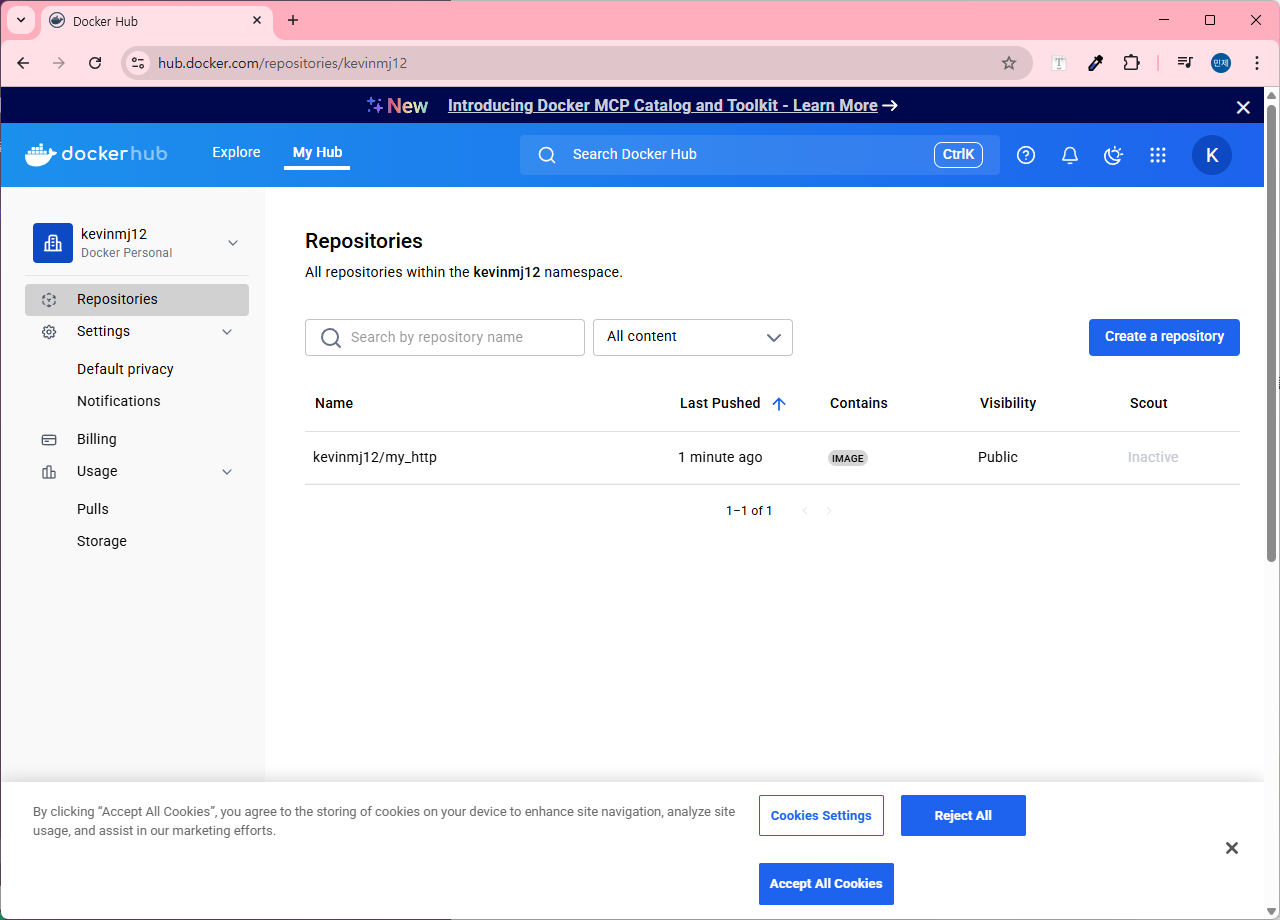Image resolution: width=1280 pixels, height=920 pixels.
Task: Go to the Explore tab
Action: click(236, 153)
